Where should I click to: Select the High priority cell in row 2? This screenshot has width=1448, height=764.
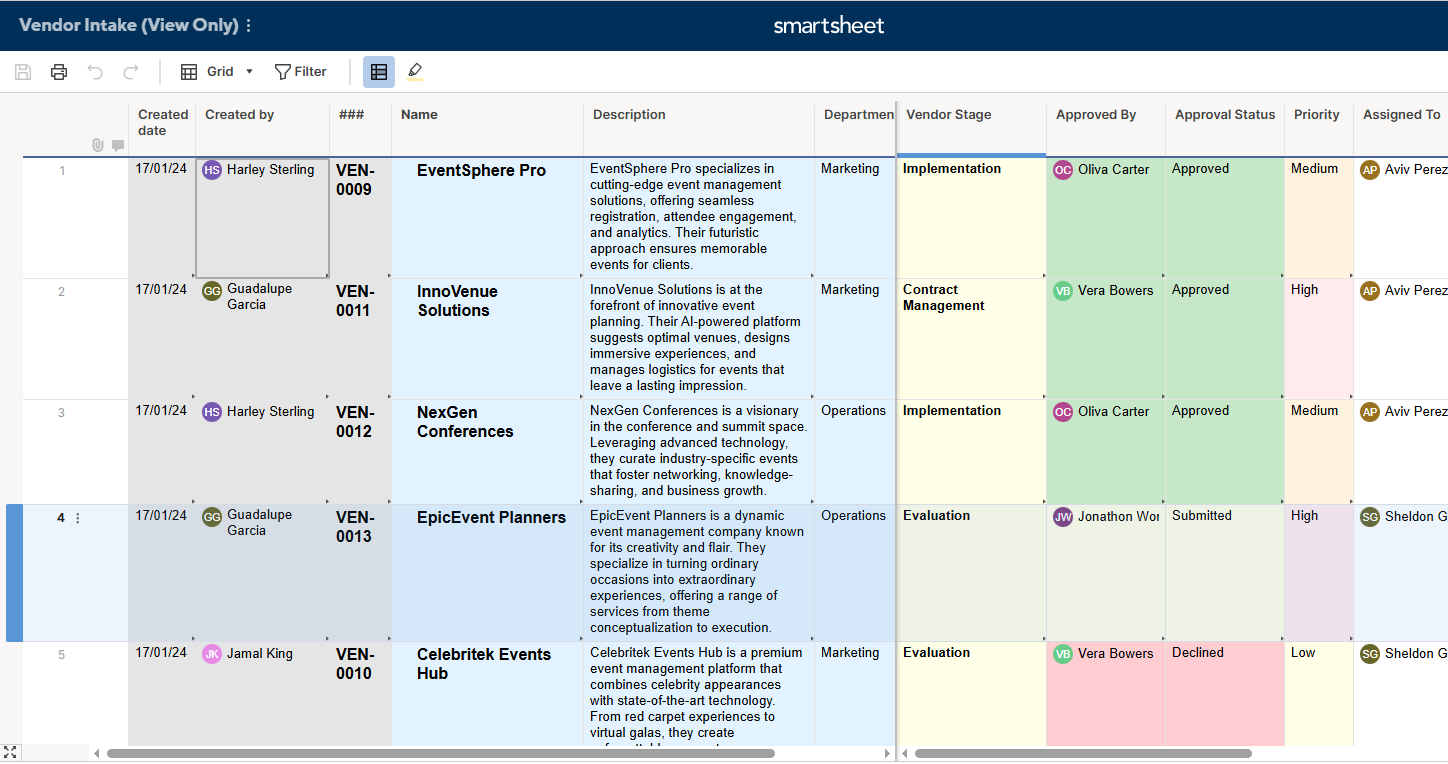tap(1319, 339)
